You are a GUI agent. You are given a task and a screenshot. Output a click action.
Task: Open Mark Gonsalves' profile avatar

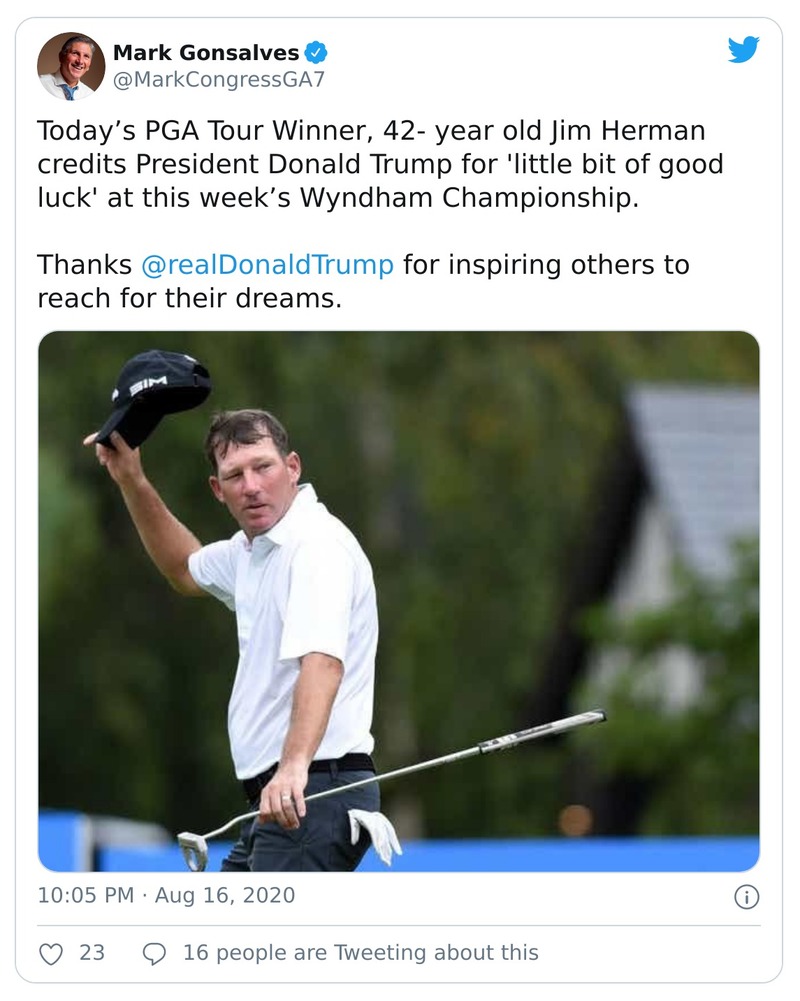[70, 65]
